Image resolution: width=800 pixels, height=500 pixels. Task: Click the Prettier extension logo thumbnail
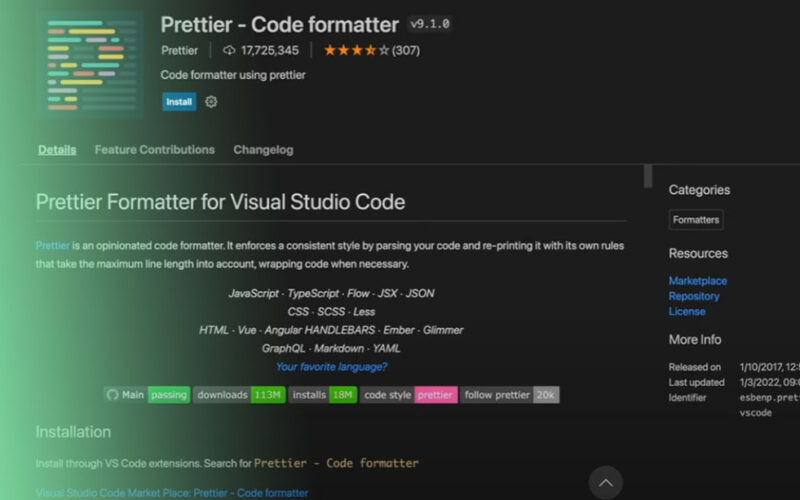(92, 65)
